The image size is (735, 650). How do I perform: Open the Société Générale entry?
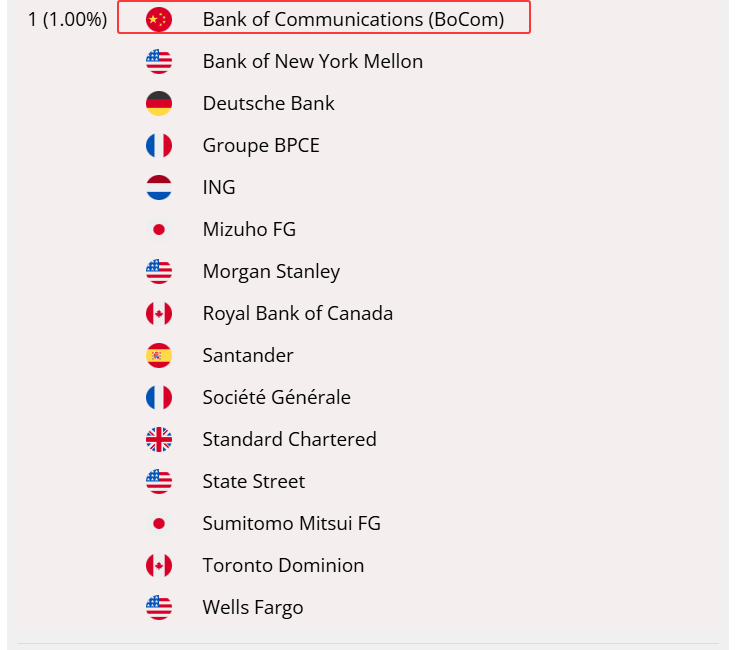click(276, 397)
